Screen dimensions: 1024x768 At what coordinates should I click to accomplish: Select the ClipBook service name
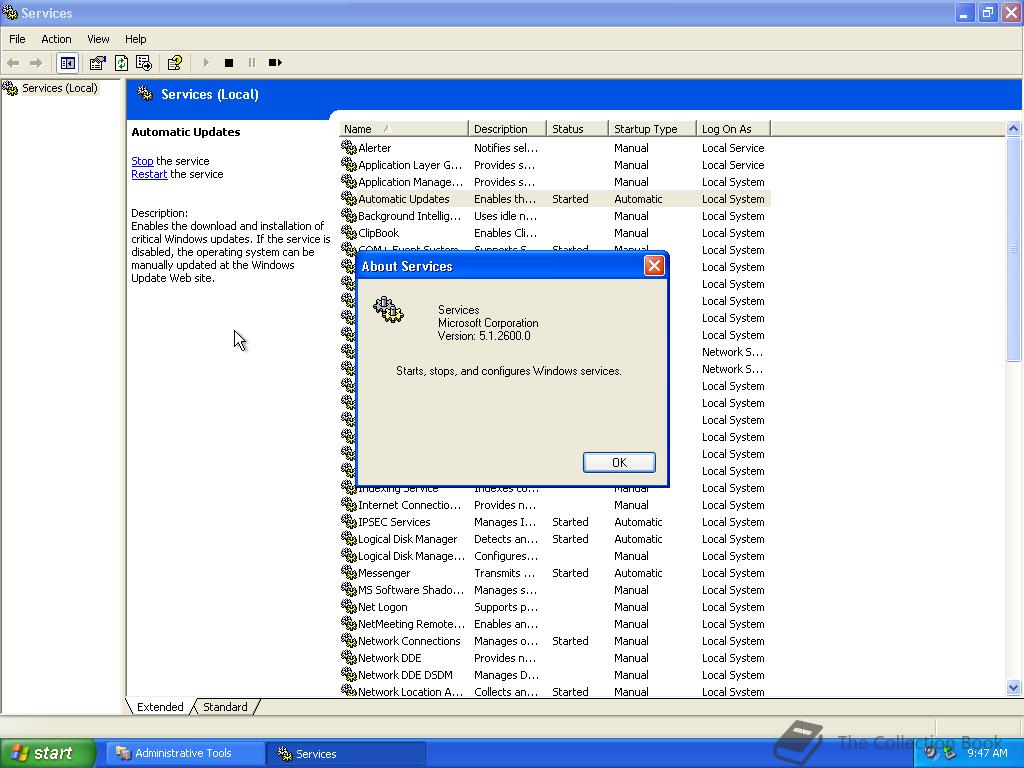378,232
